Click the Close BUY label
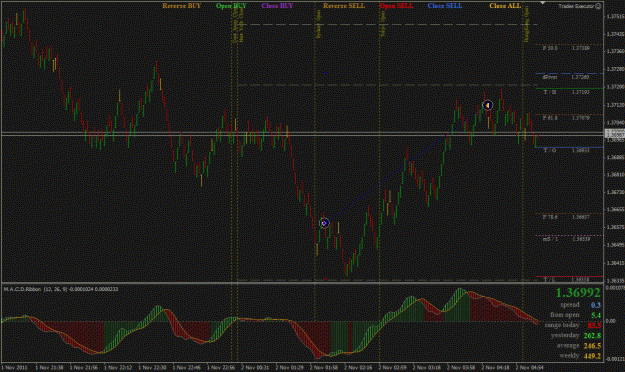Screen dimensions: 625x372 coord(277,6)
